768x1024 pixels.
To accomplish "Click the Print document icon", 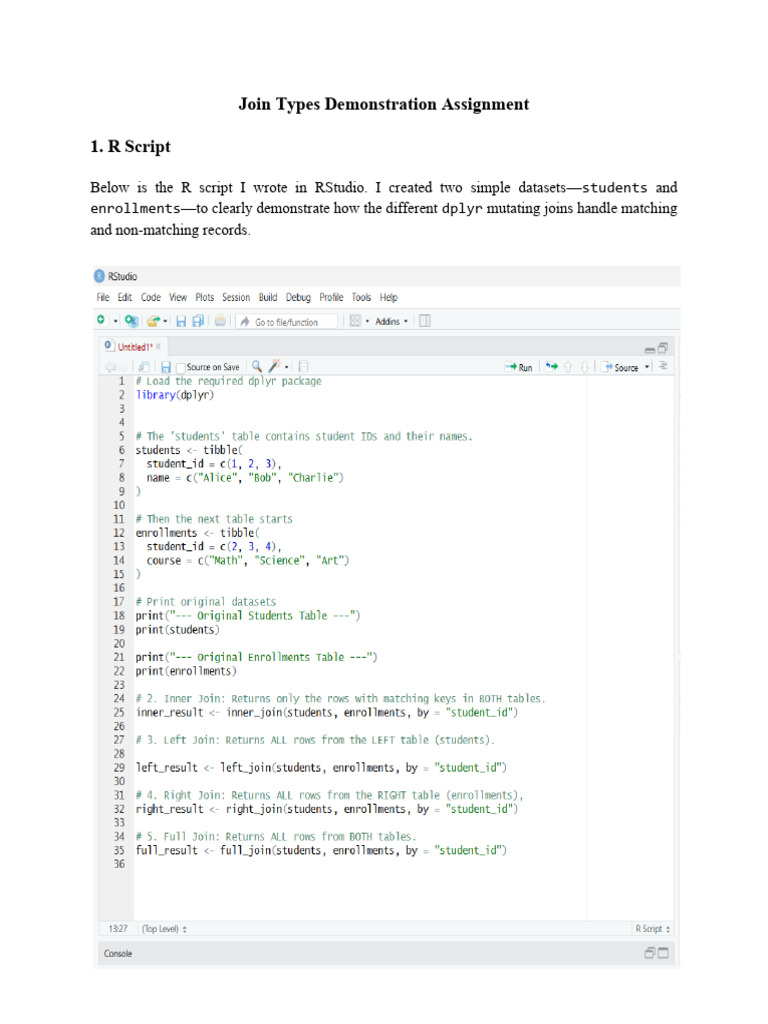I will pyautogui.click(x=220, y=320).
